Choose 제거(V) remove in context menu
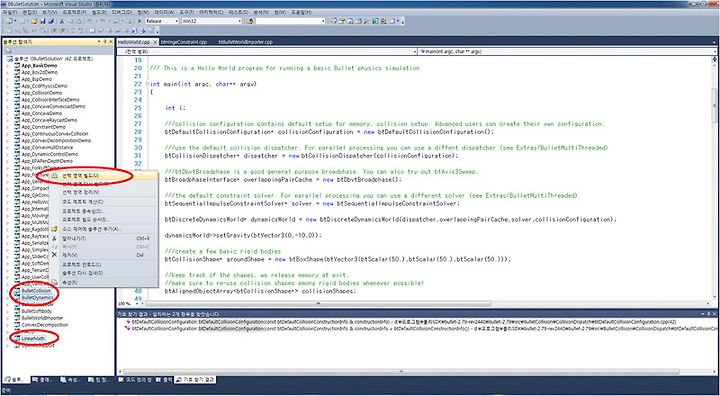Screen dimensions: 720x396 pos(70,255)
